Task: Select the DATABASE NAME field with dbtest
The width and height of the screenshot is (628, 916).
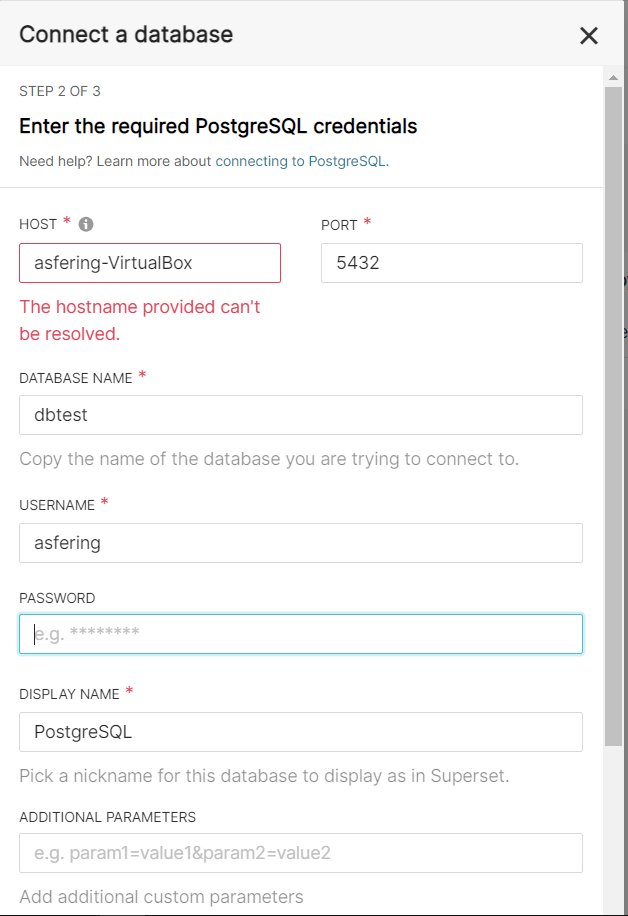Action: [300, 415]
